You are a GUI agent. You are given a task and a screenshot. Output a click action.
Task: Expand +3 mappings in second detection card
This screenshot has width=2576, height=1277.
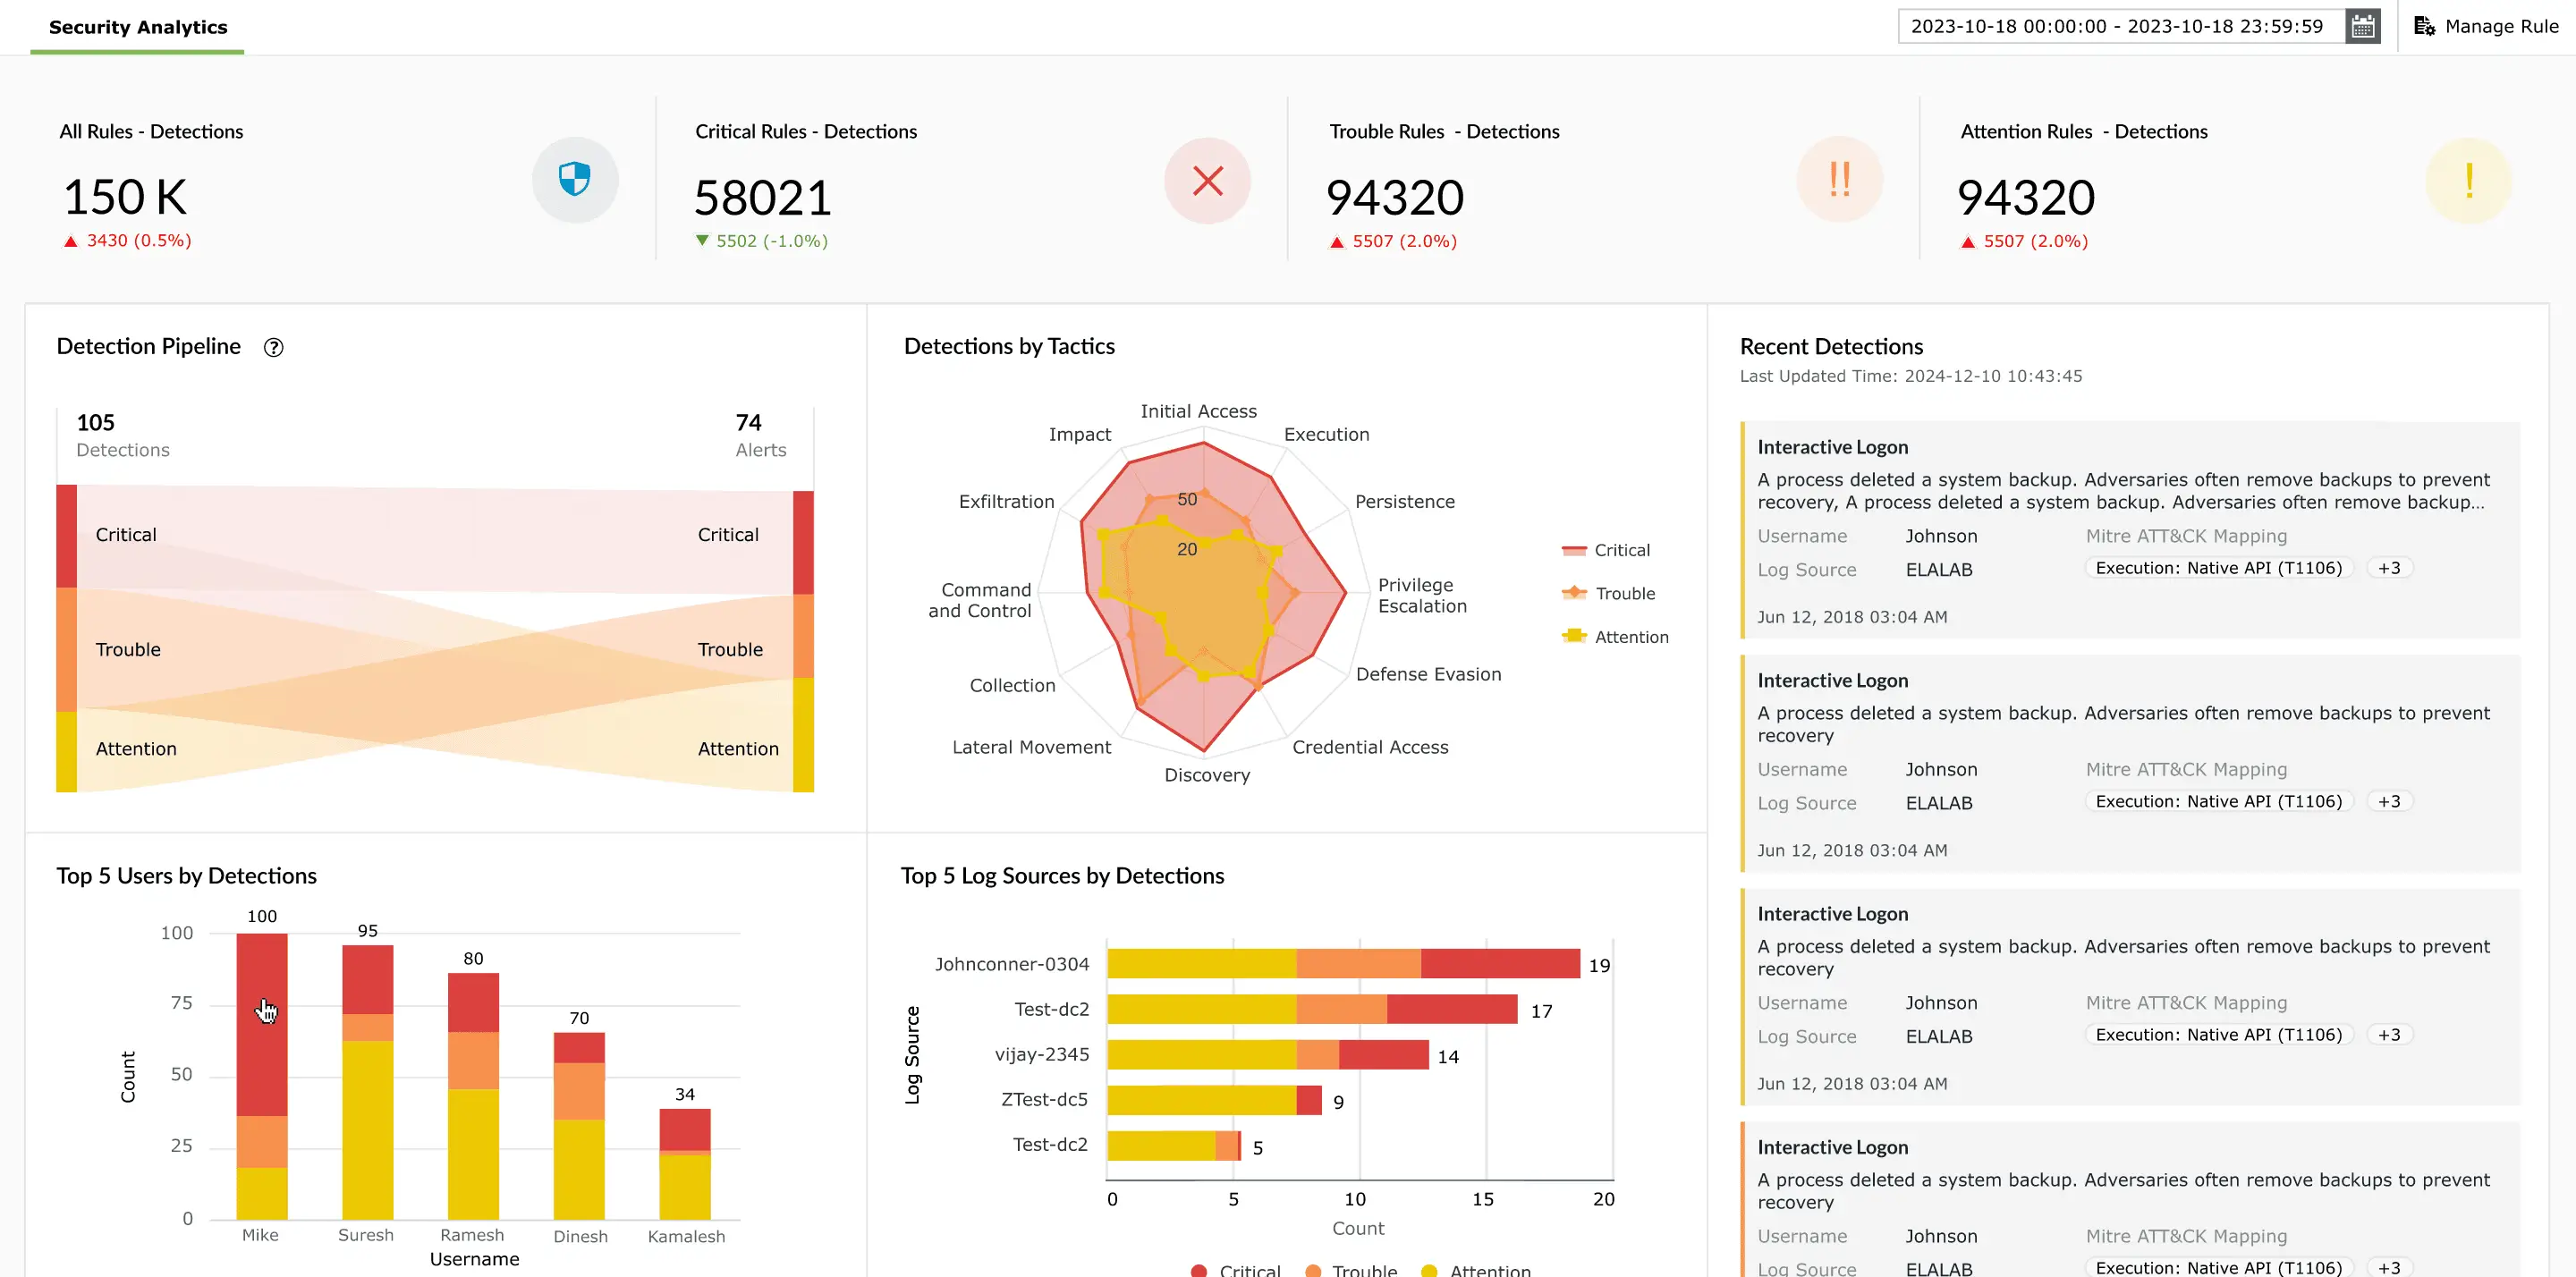point(2389,801)
